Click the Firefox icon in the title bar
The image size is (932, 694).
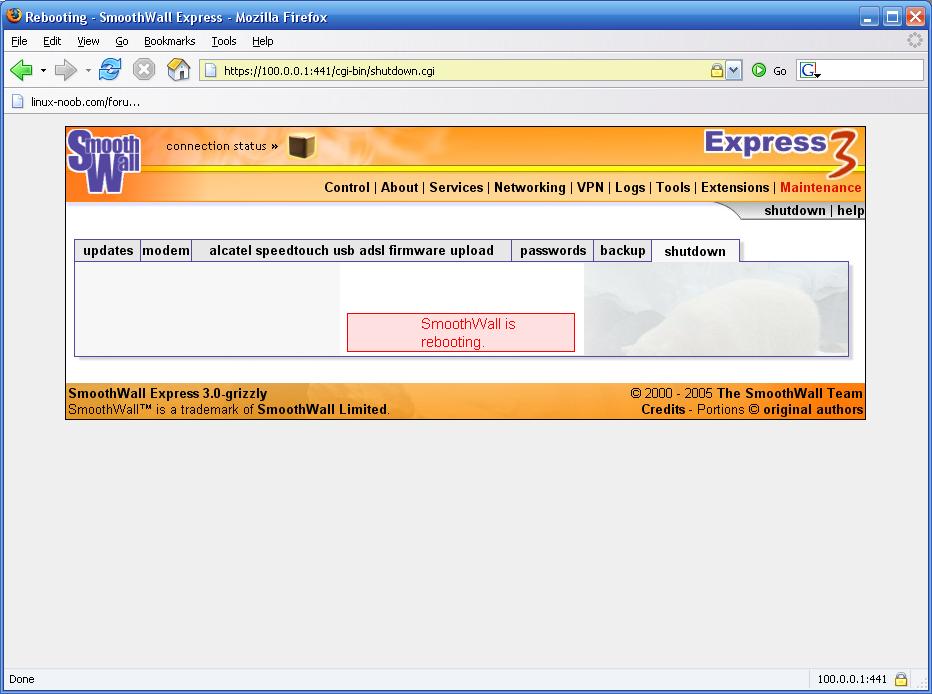14,16
